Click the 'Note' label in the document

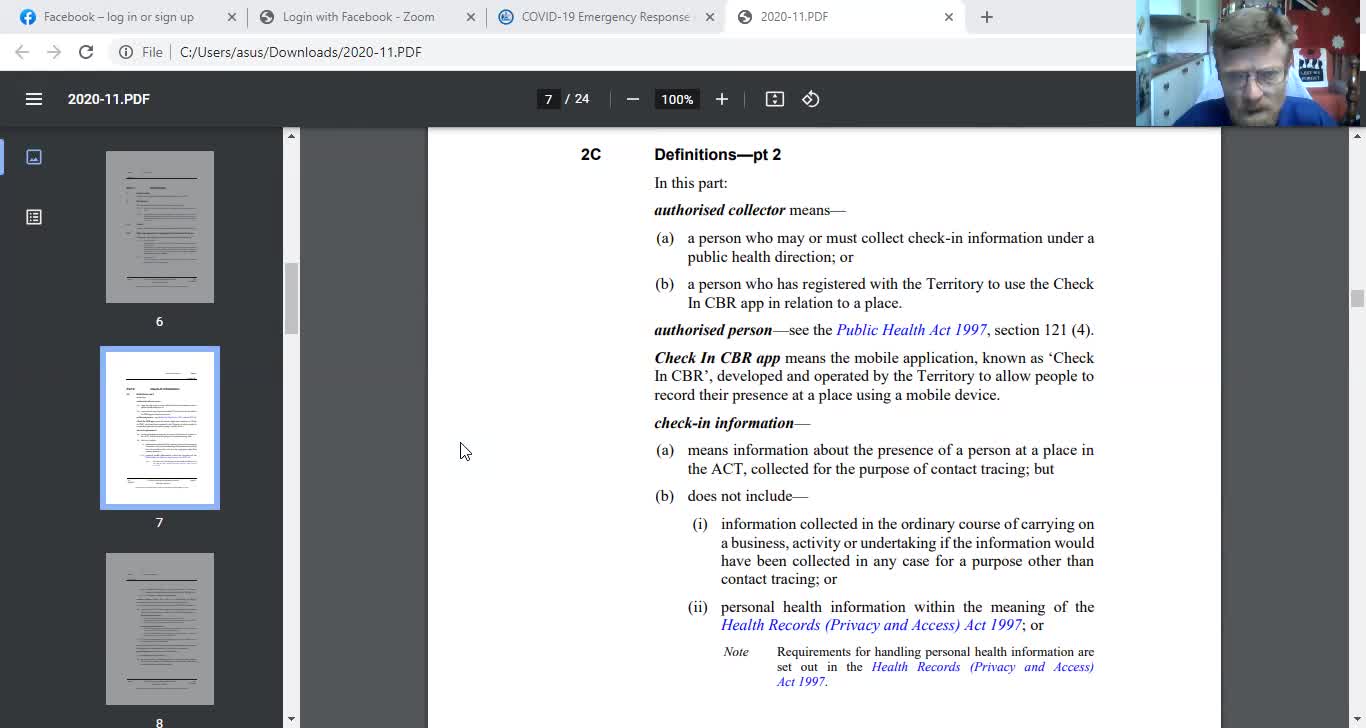[x=736, y=652]
